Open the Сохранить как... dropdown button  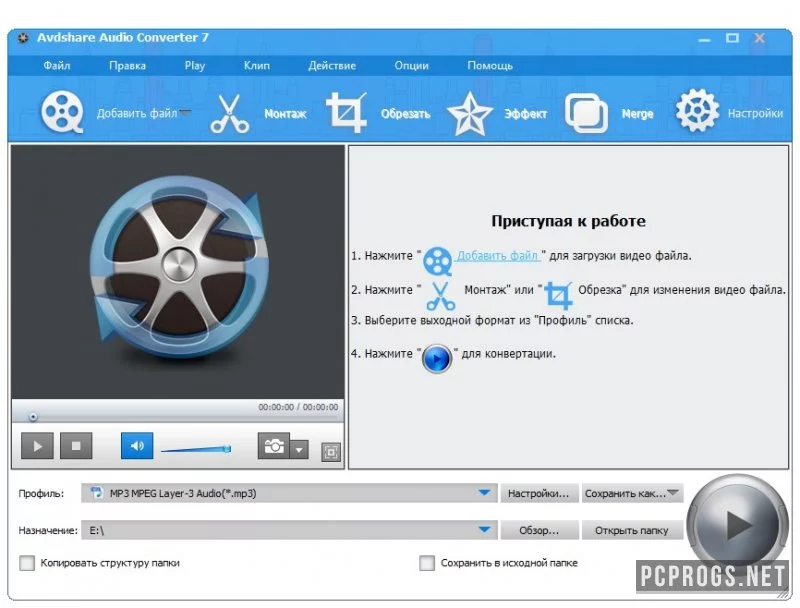pyautogui.click(x=632, y=493)
